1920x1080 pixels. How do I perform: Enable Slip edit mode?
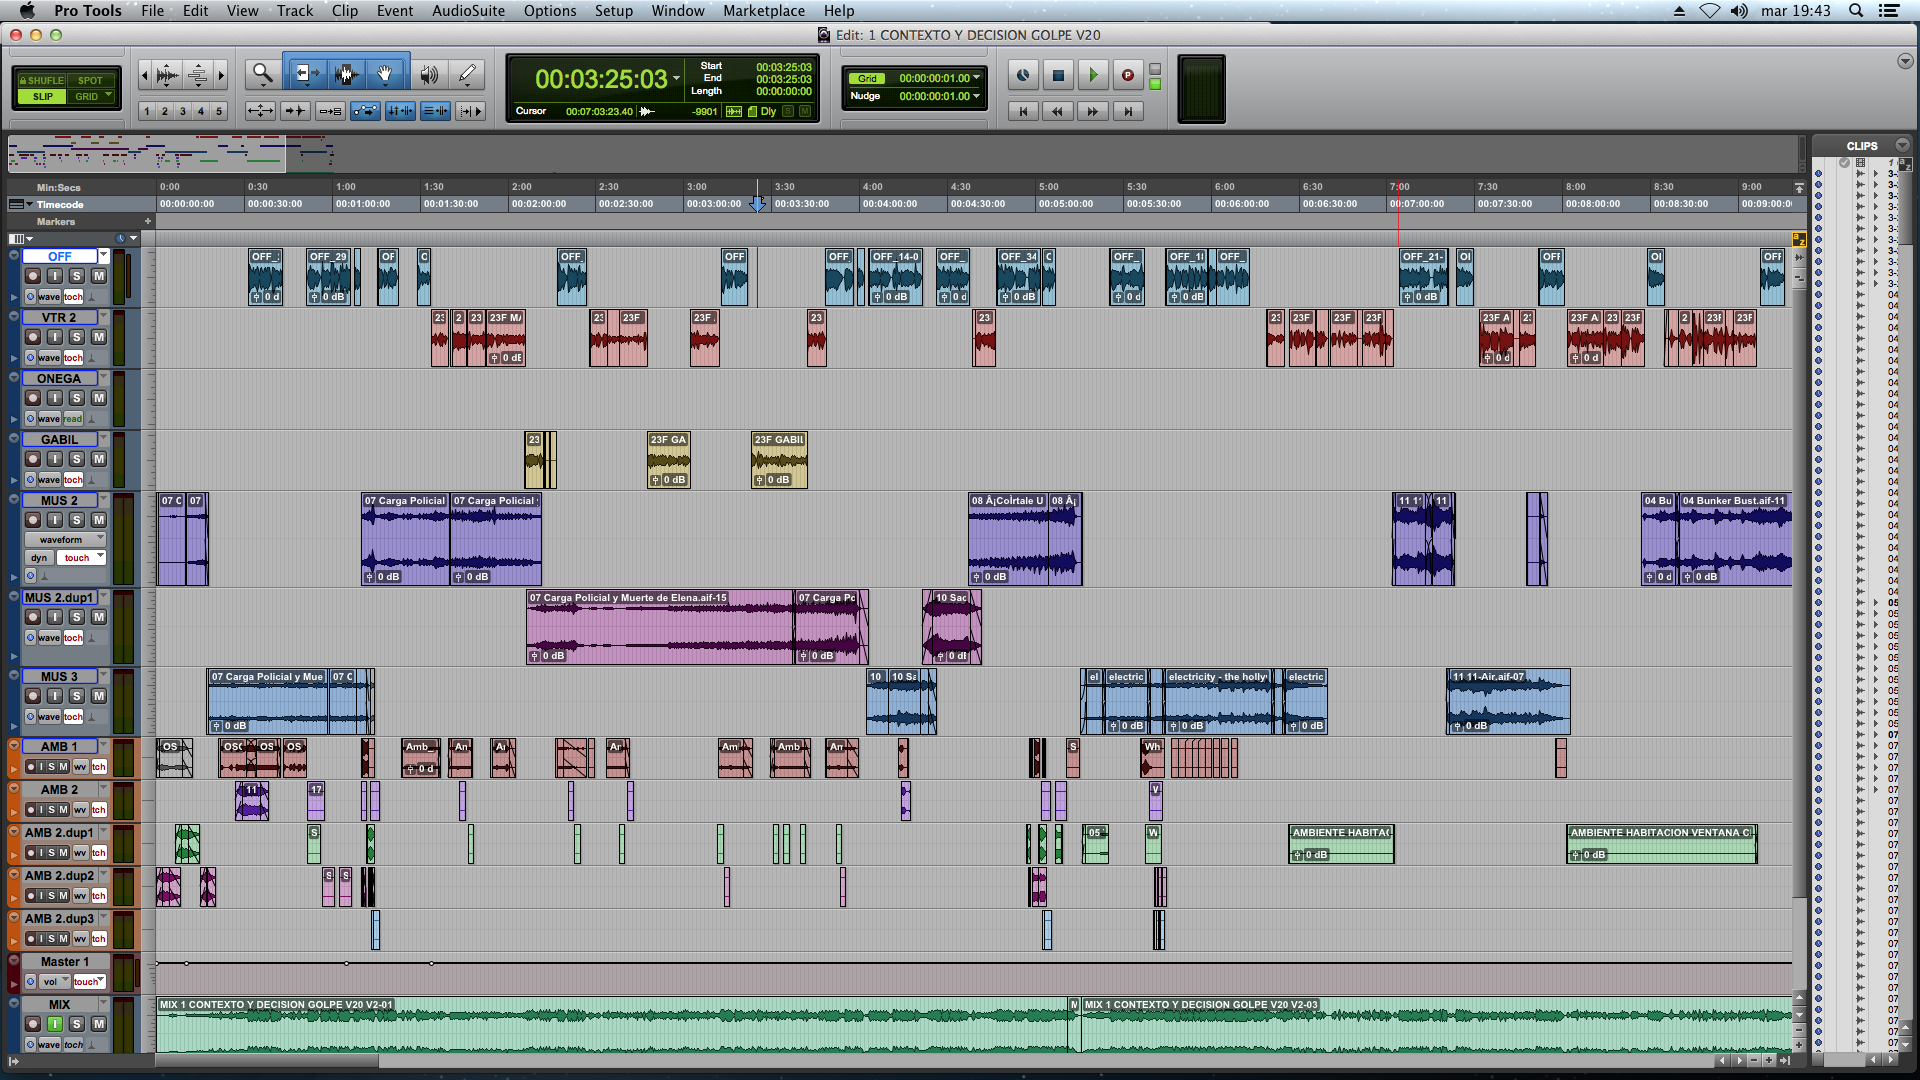pos(42,97)
